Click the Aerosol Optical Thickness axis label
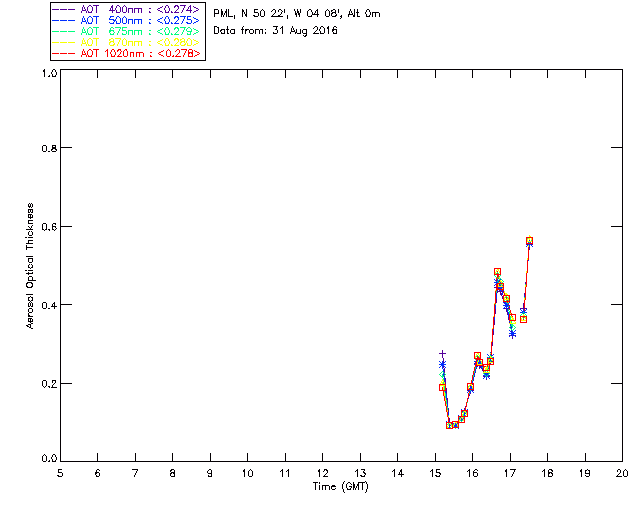The height and width of the screenshot is (512, 640). pyautogui.click(x=30, y=266)
